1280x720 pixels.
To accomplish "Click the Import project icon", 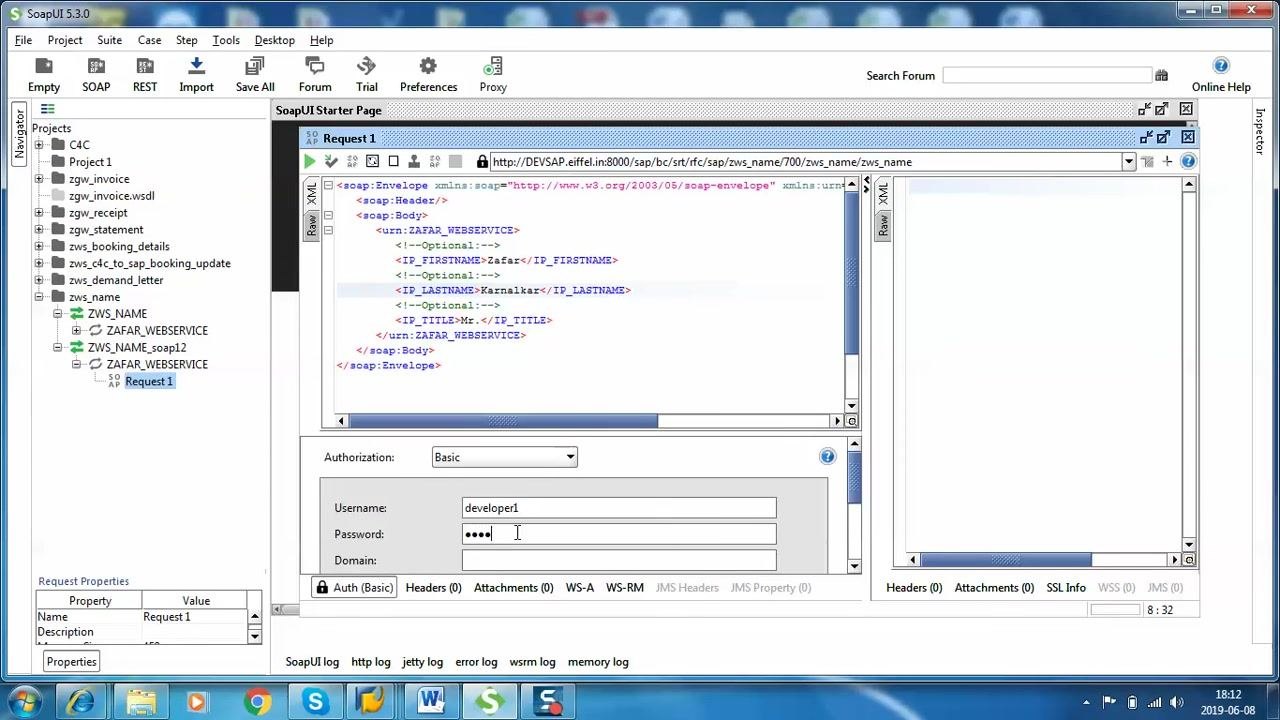I will (196, 75).
